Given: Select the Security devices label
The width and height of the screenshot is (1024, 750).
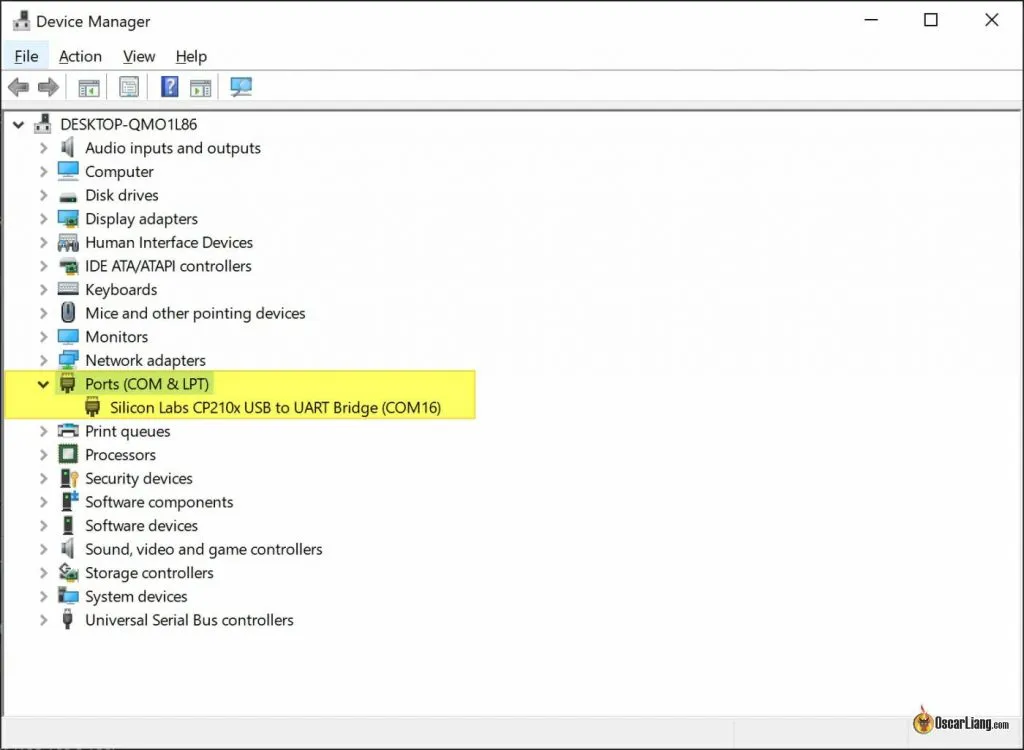Looking at the screenshot, I should [x=139, y=478].
